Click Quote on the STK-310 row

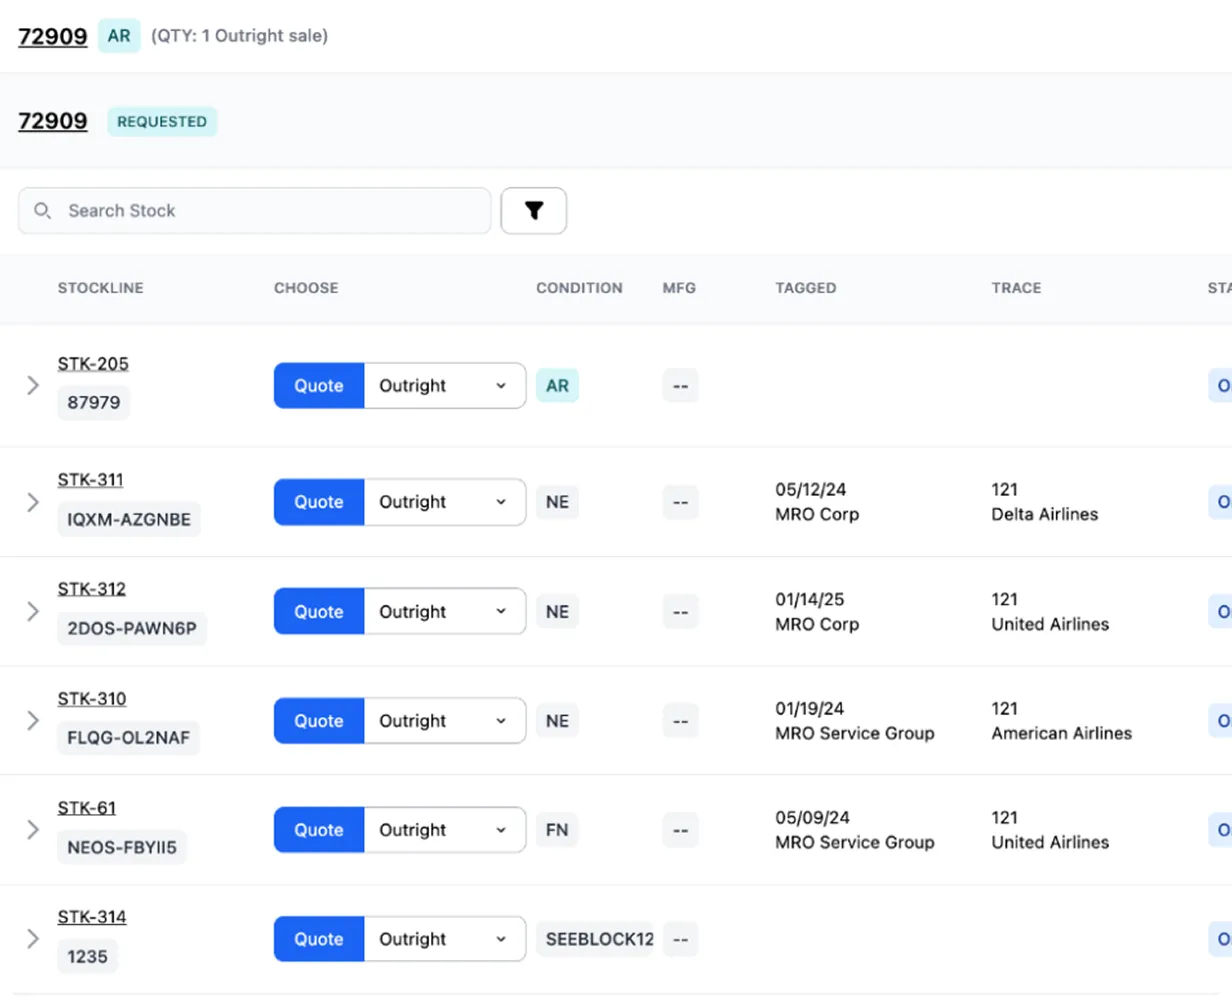click(x=318, y=720)
